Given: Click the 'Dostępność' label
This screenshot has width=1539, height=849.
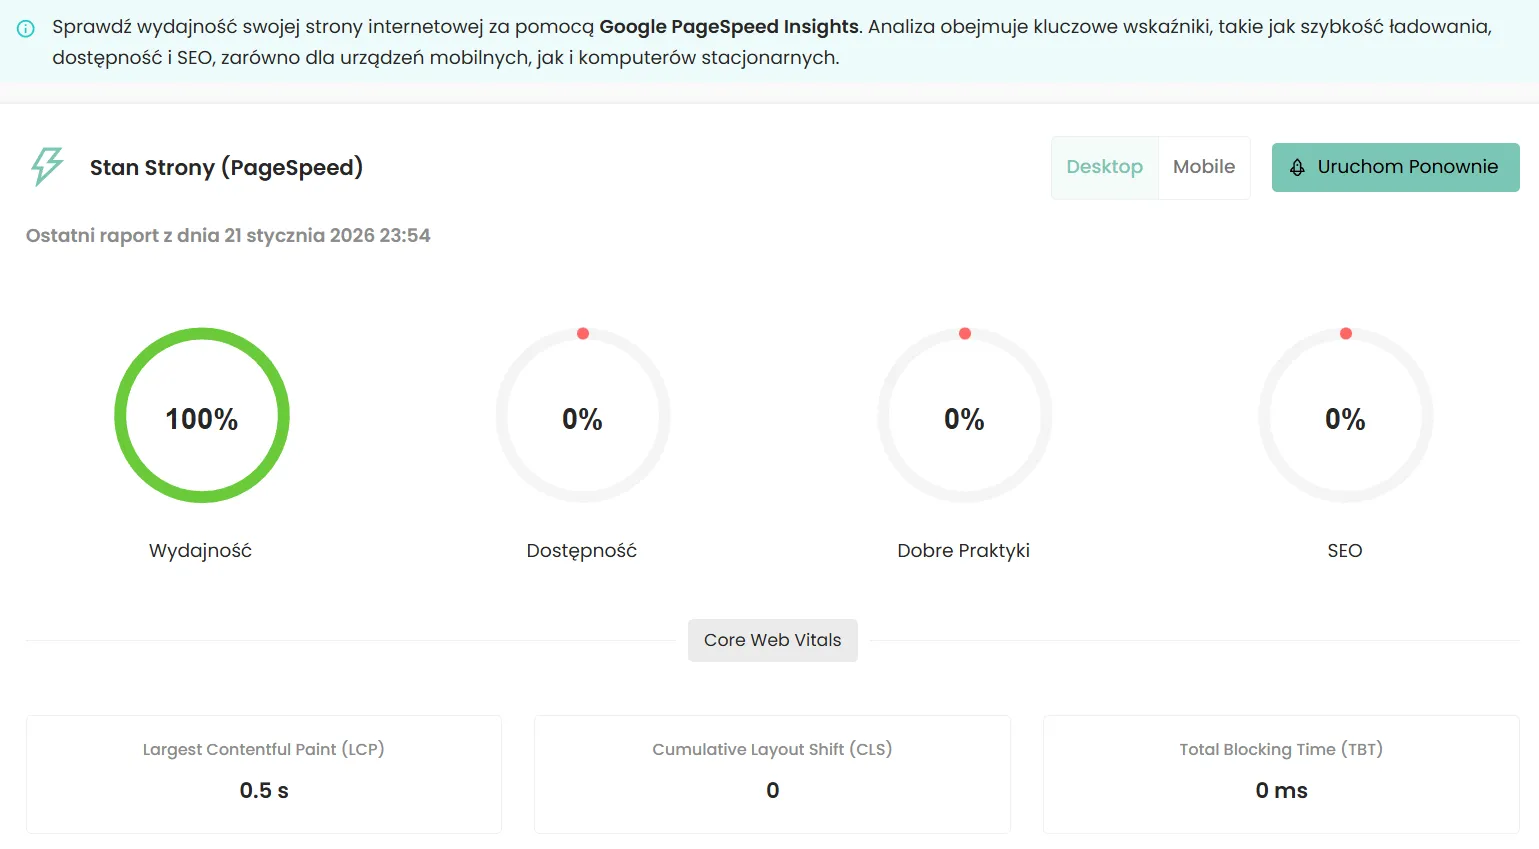Looking at the screenshot, I should point(582,551).
